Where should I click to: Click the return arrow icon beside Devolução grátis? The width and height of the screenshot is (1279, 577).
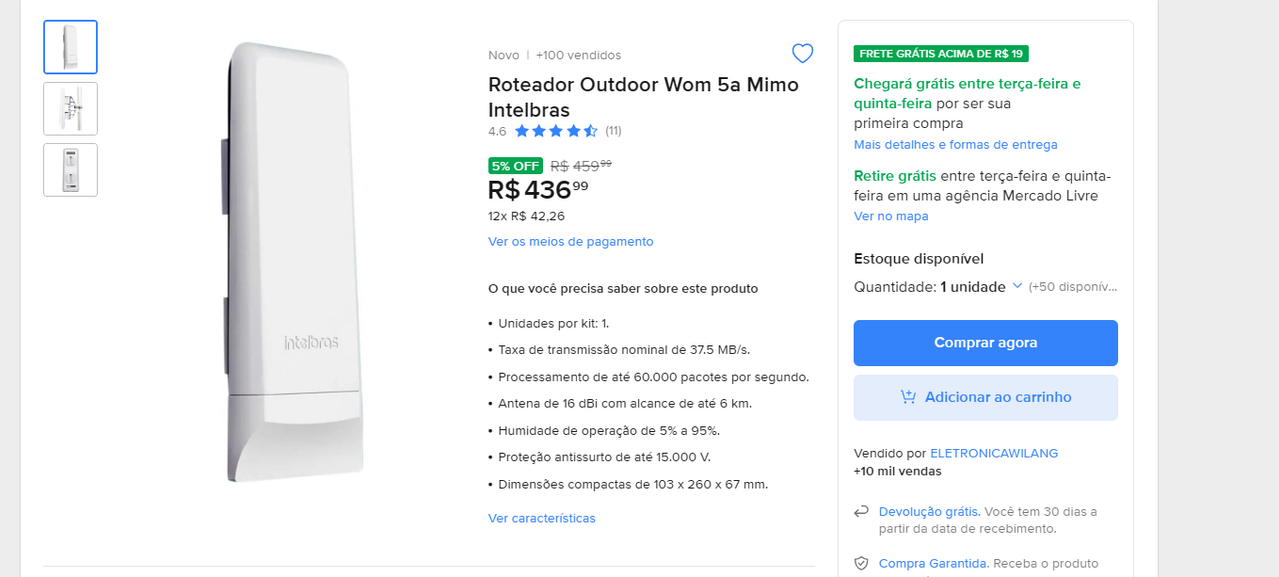(861, 511)
